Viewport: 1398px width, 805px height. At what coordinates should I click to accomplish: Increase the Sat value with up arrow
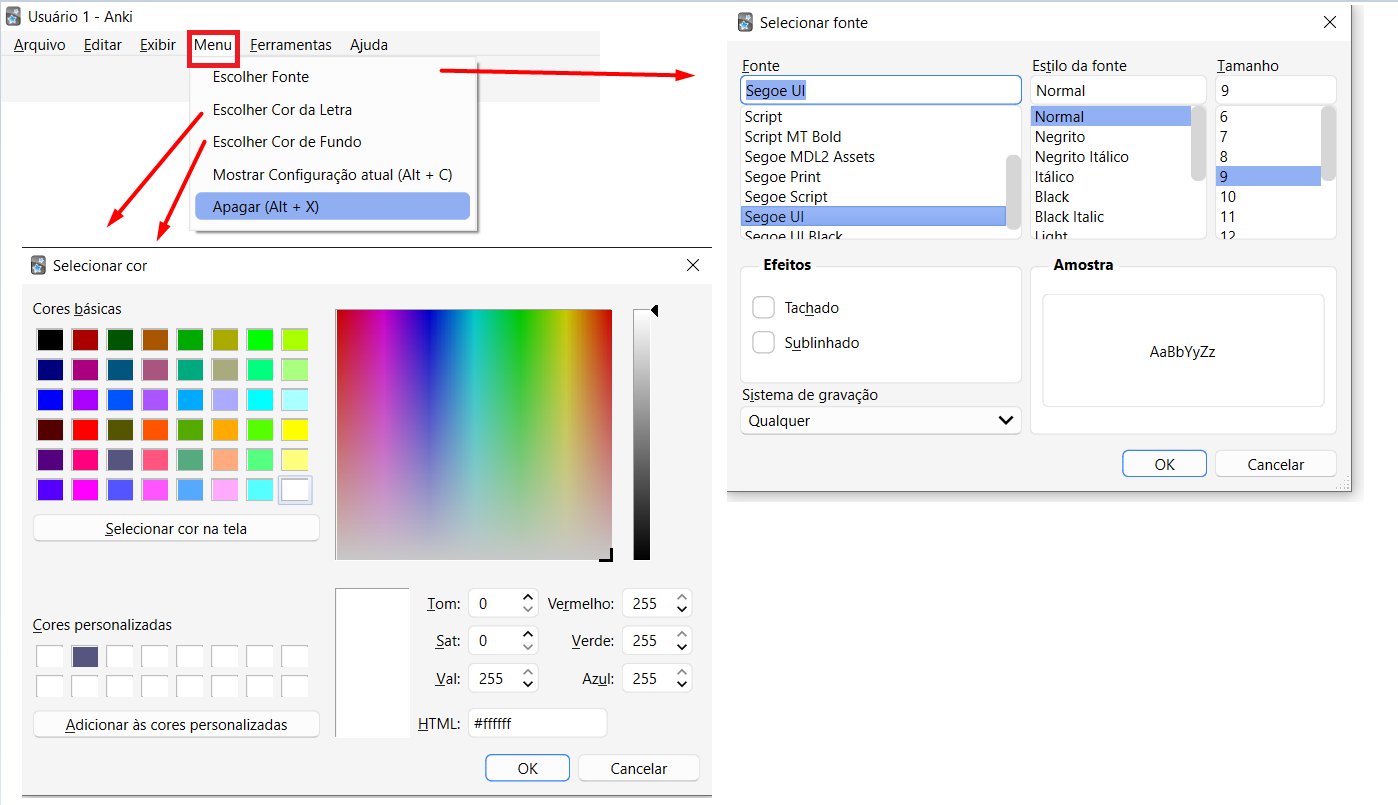528,635
